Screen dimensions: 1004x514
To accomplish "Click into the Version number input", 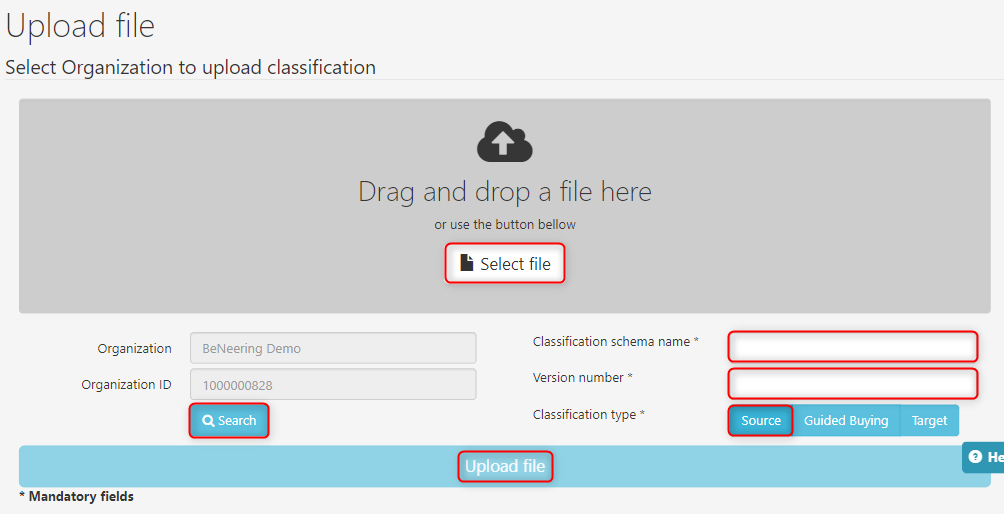I will pyautogui.click(x=852, y=383).
